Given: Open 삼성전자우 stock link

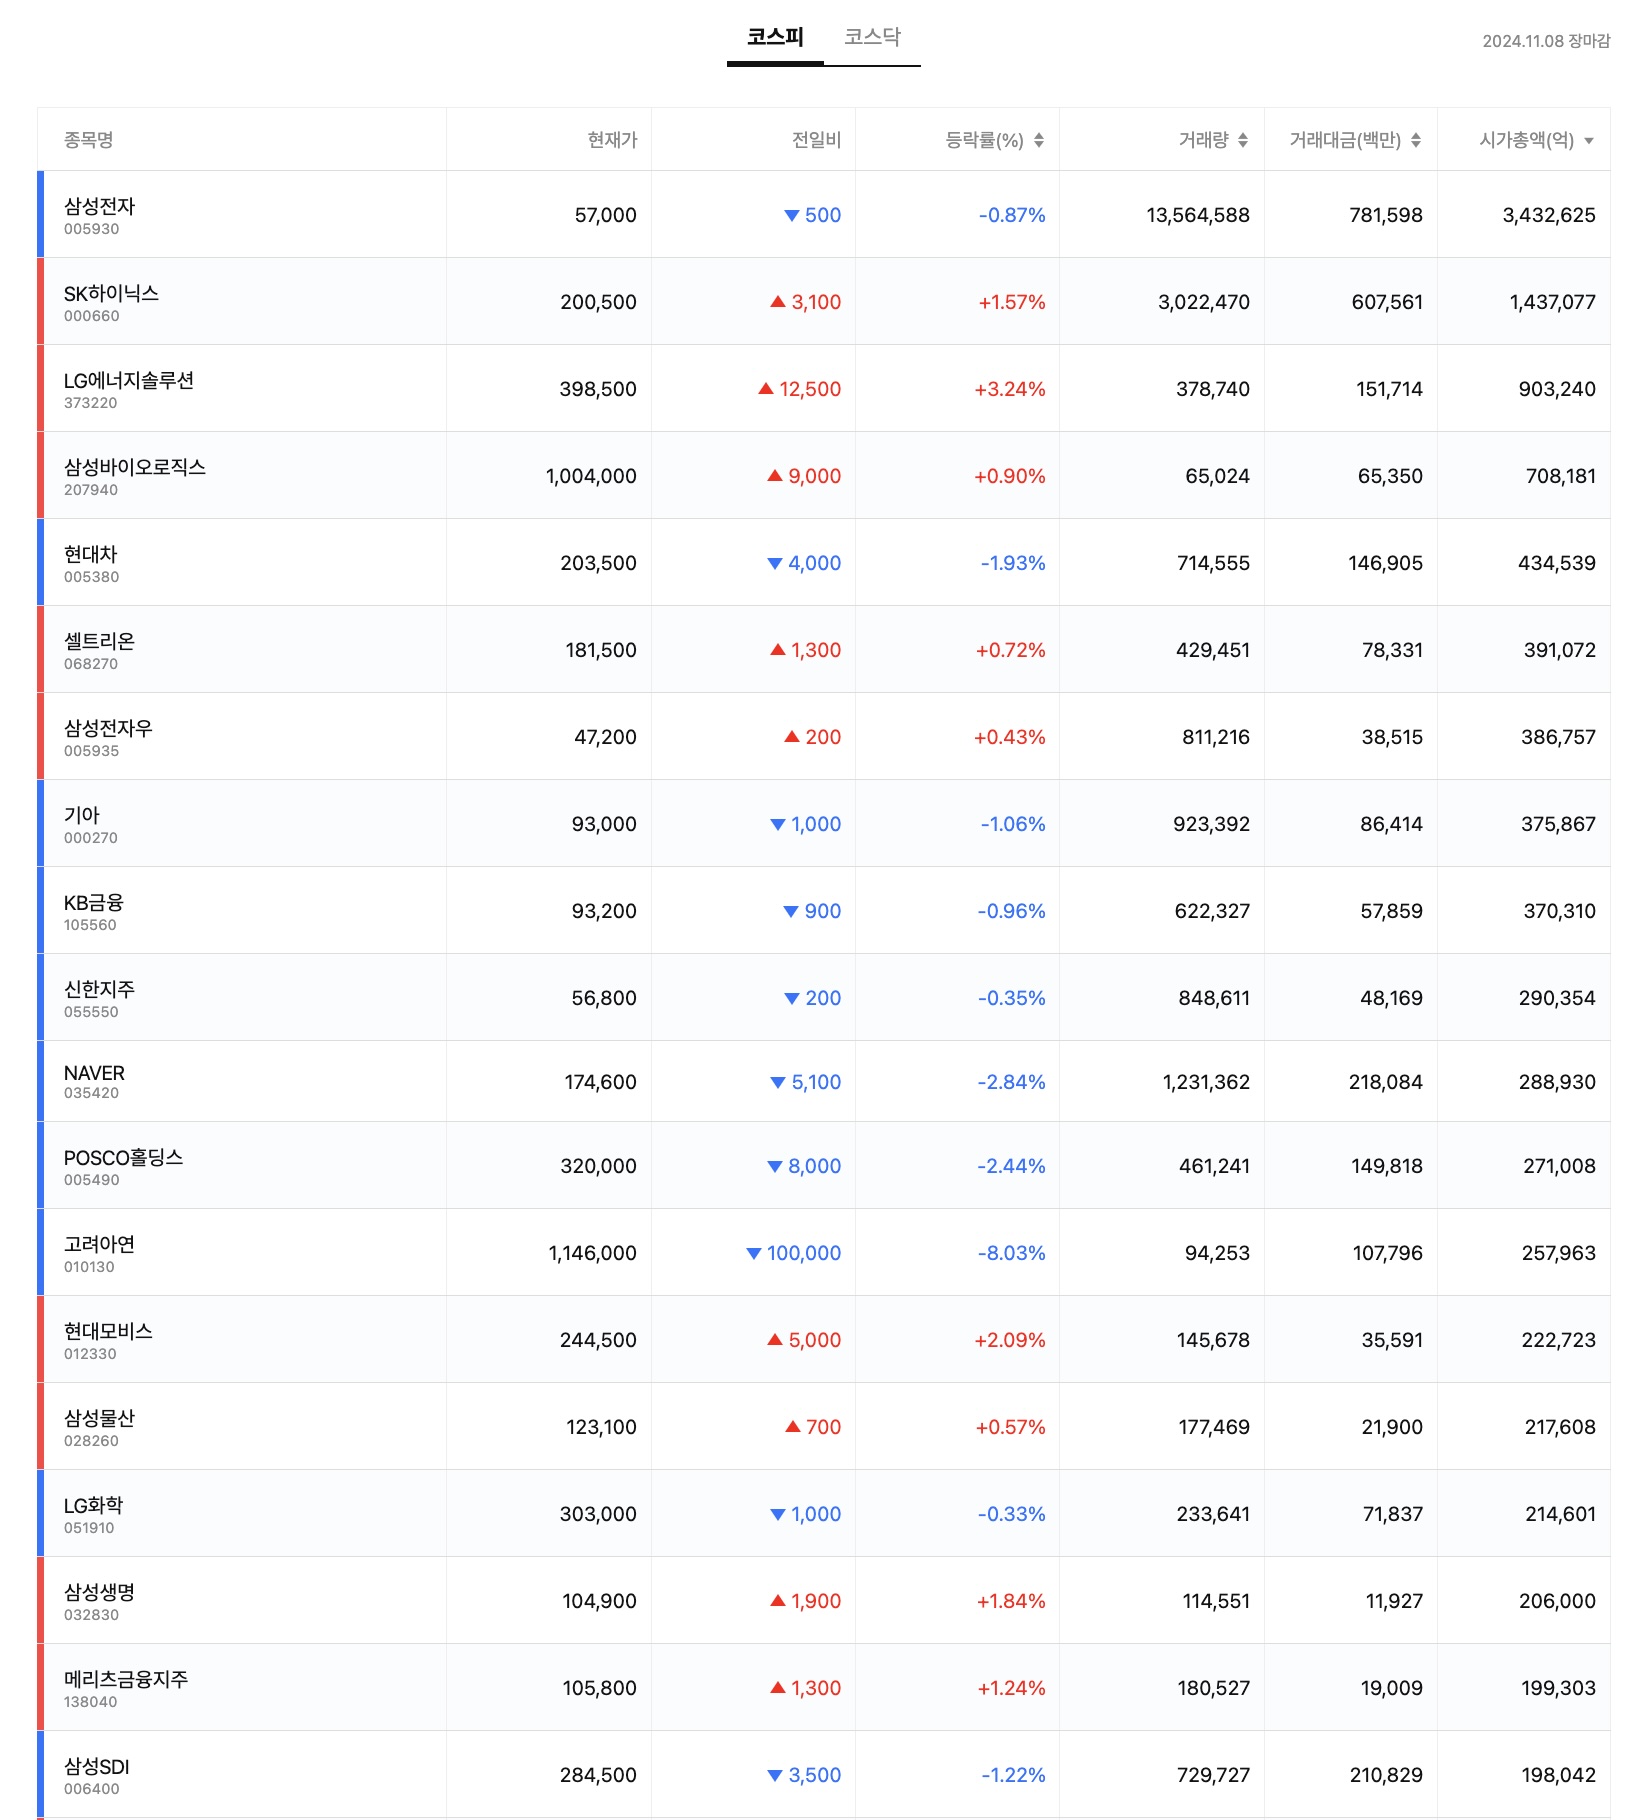Looking at the screenshot, I should (108, 728).
